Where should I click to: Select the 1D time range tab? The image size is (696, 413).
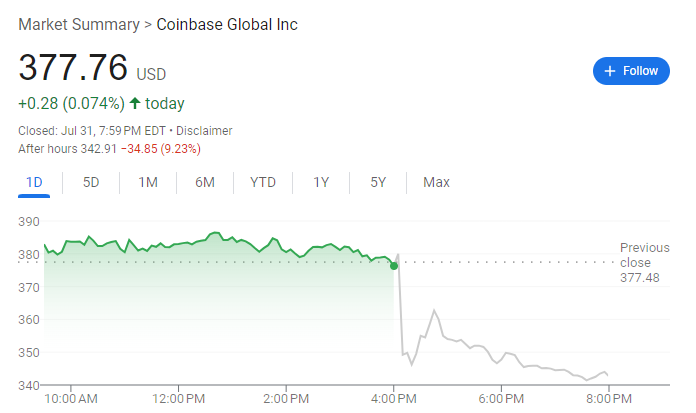(x=34, y=182)
